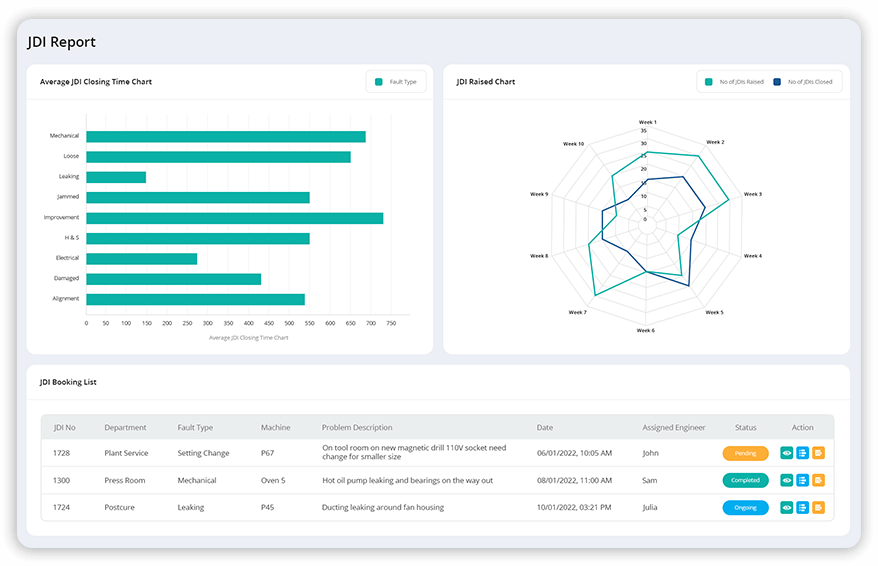
Task: Click the blue timeline icon in Sam's row
Action: (802, 480)
